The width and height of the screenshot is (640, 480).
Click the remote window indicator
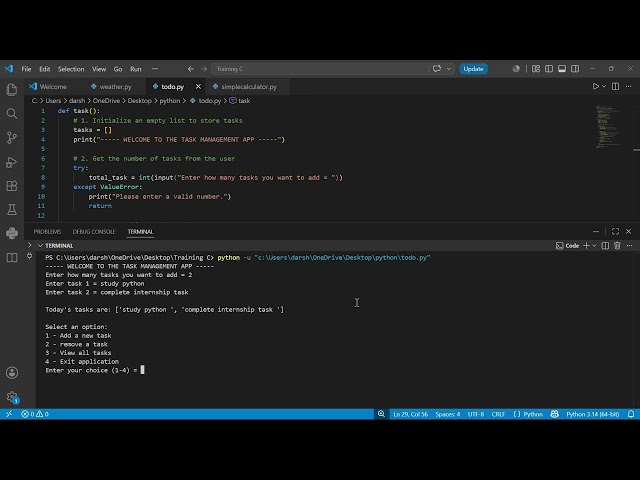(x=9, y=414)
